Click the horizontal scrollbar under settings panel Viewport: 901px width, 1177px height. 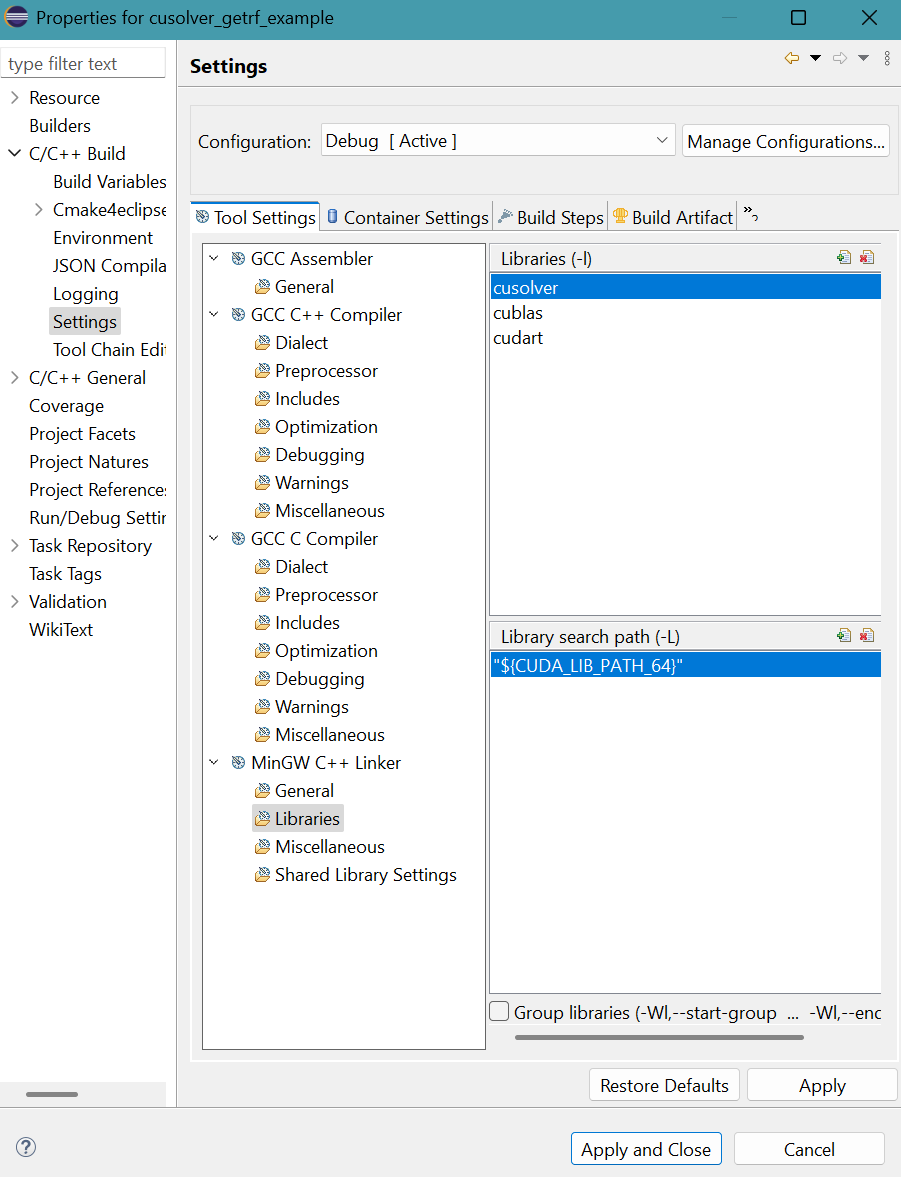pyautogui.click(x=659, y=1037)
